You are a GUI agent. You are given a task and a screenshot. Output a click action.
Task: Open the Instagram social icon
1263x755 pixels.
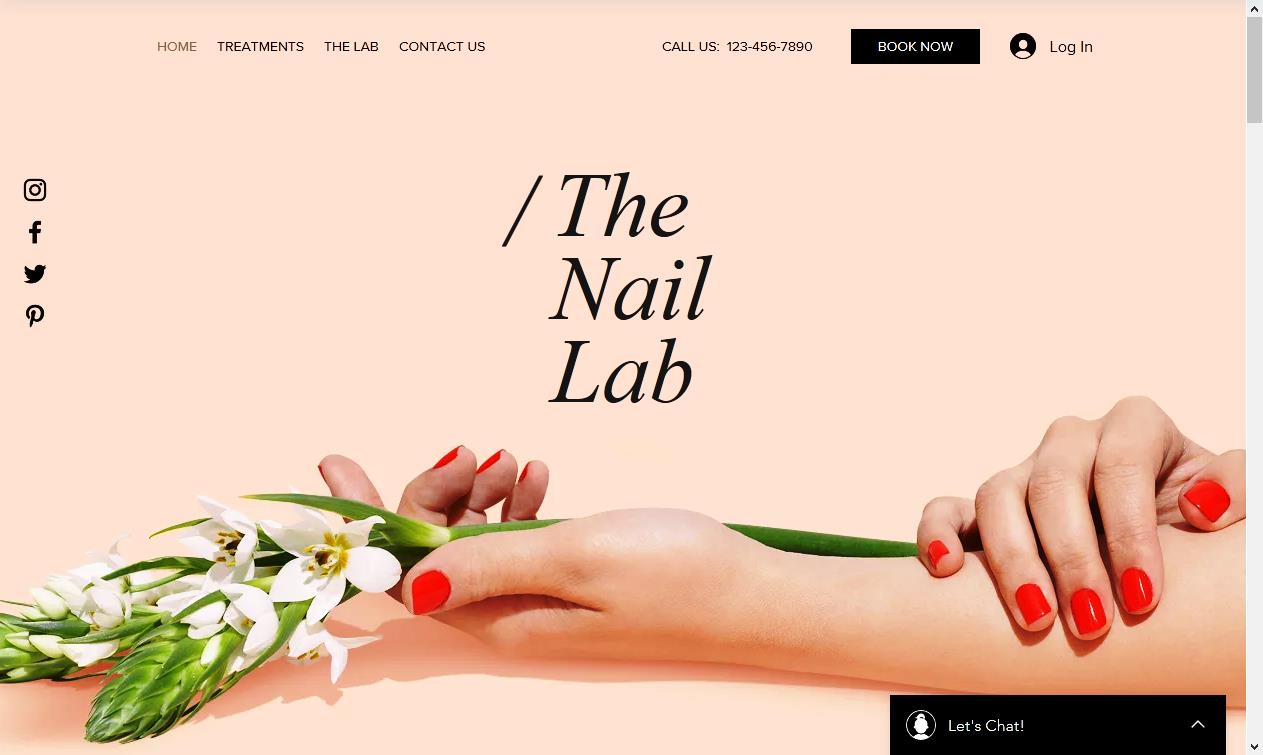[x=35, y=190]
